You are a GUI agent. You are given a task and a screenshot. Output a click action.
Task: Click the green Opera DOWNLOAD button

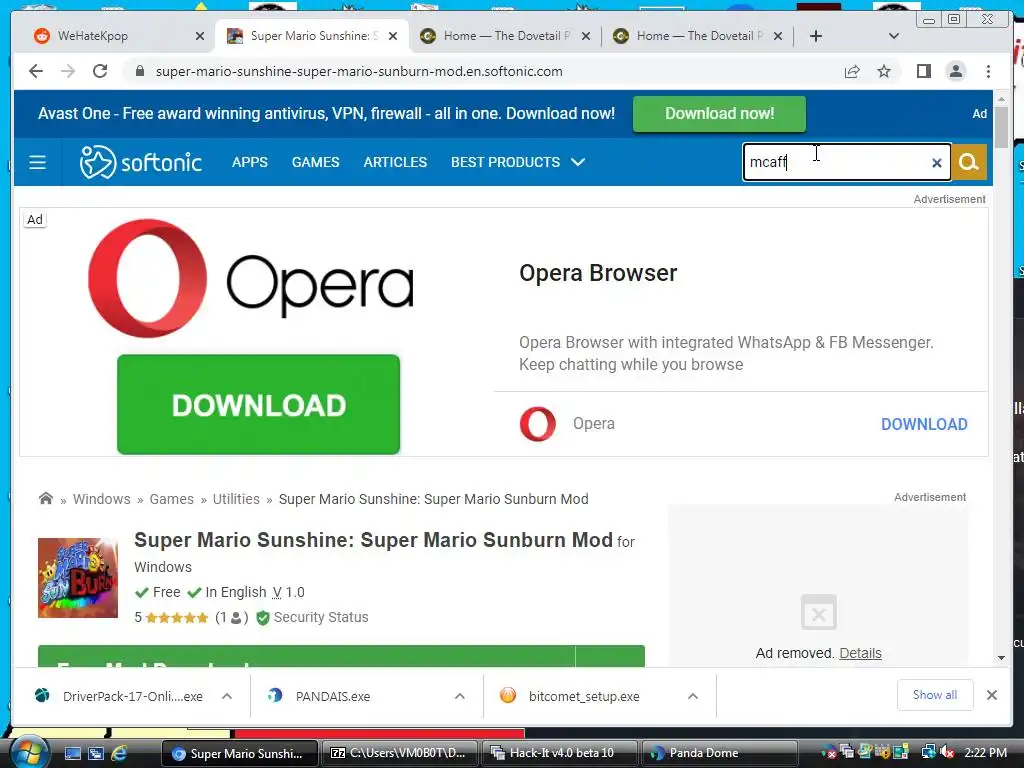259,404
